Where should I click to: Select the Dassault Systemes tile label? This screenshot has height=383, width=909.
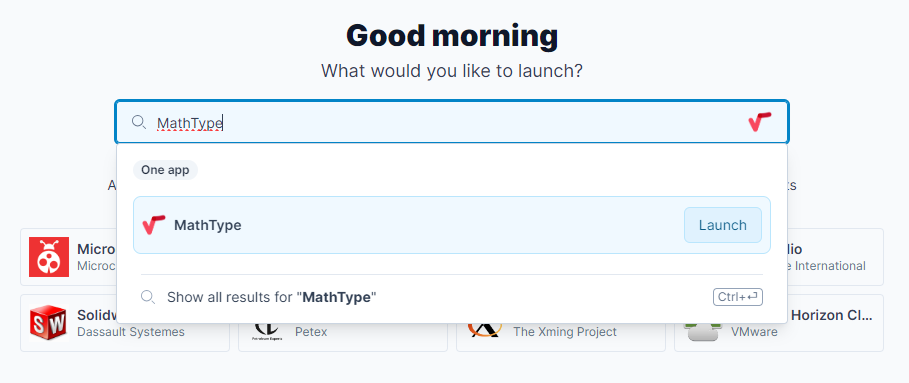(x=130, y=332)
